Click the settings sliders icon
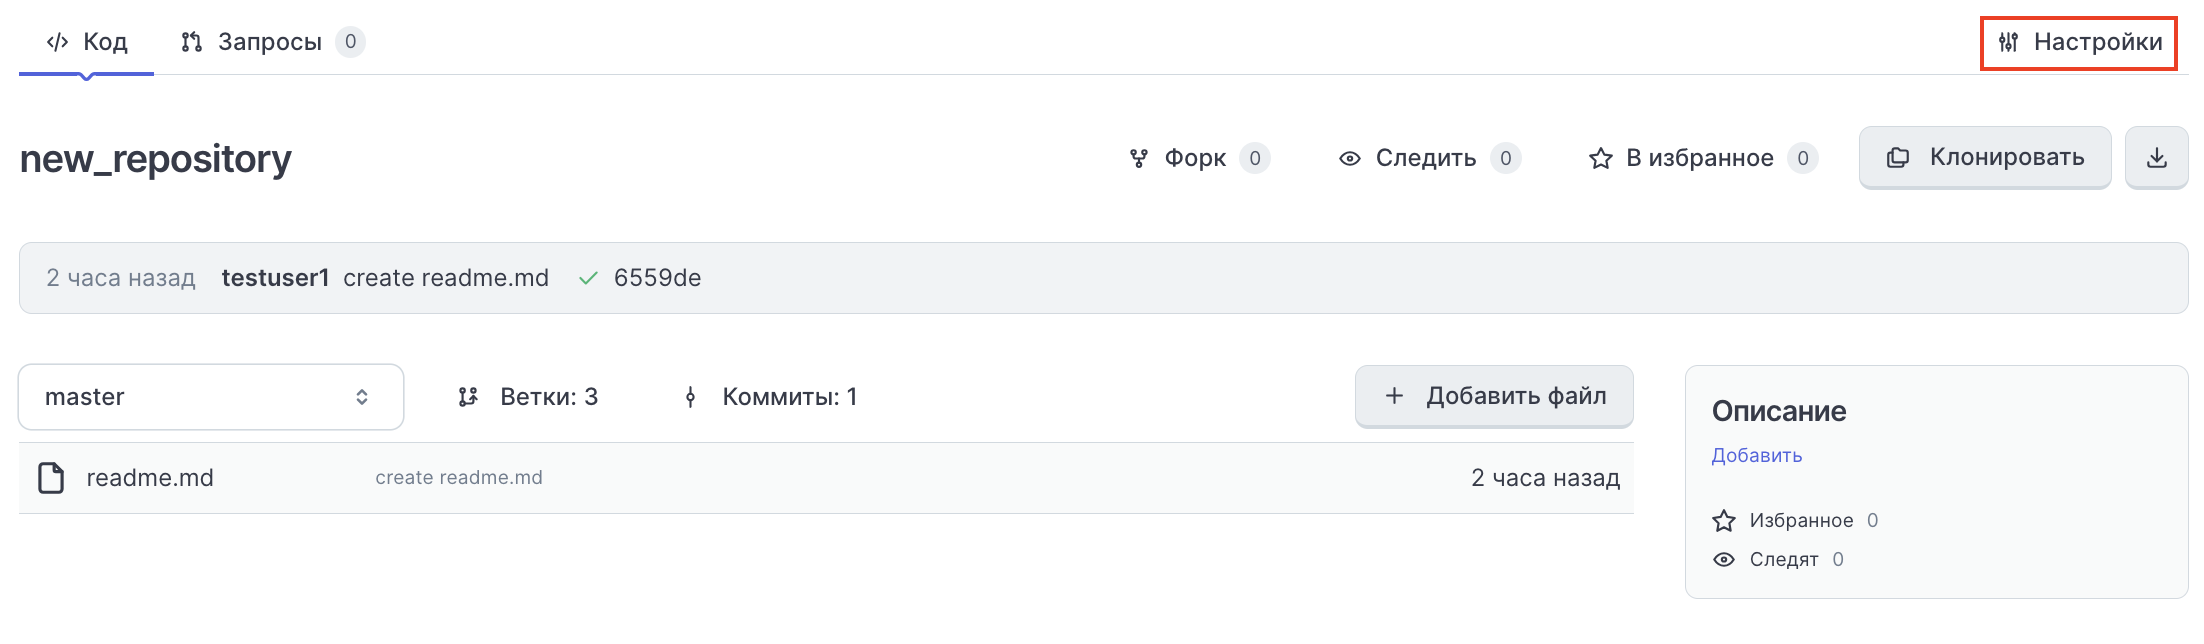The width and height of the screenshot is (2204, 644). pyautogui.click(x=2008, y=42)
